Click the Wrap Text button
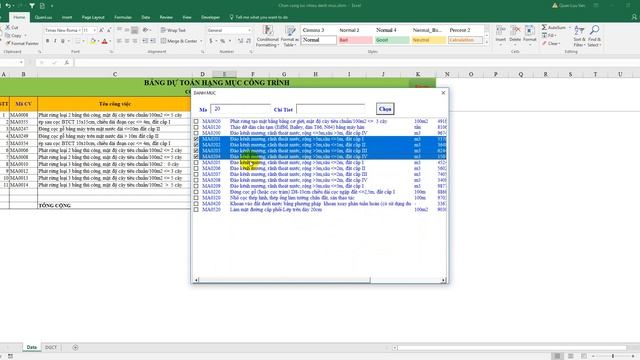This screenshot has width=640, height=360. 173,30
